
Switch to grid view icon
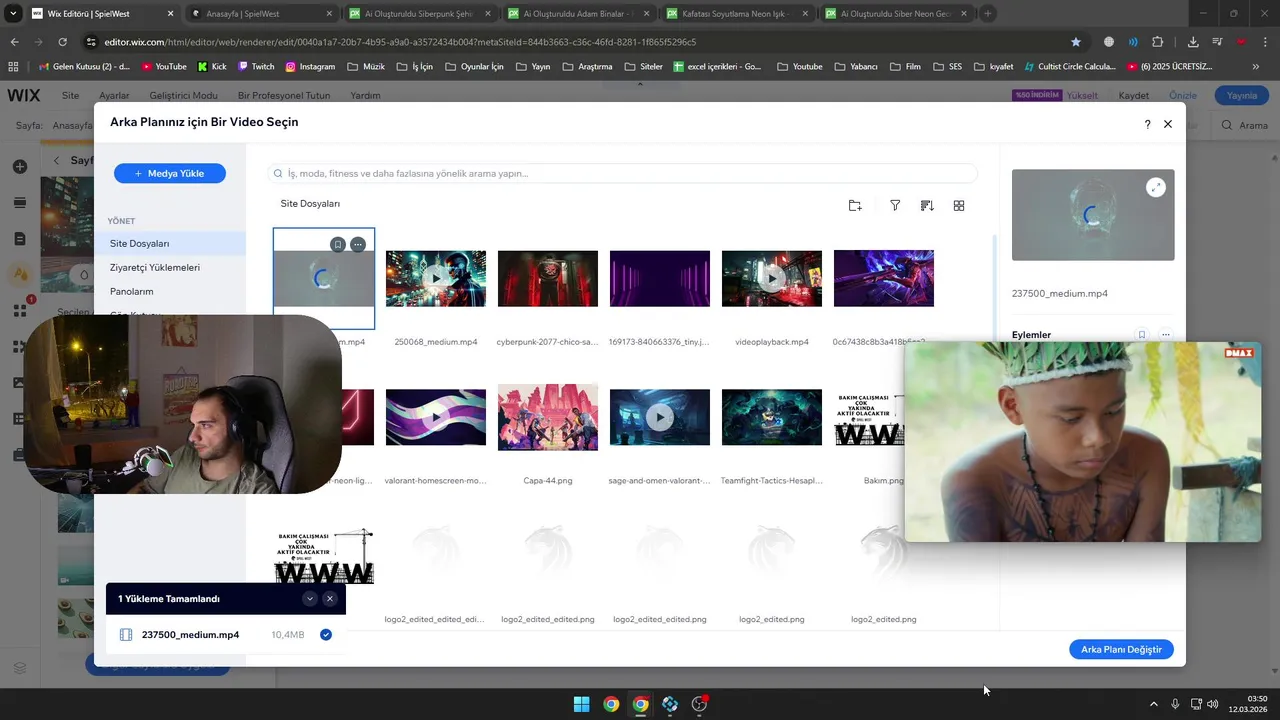(959, 205)
